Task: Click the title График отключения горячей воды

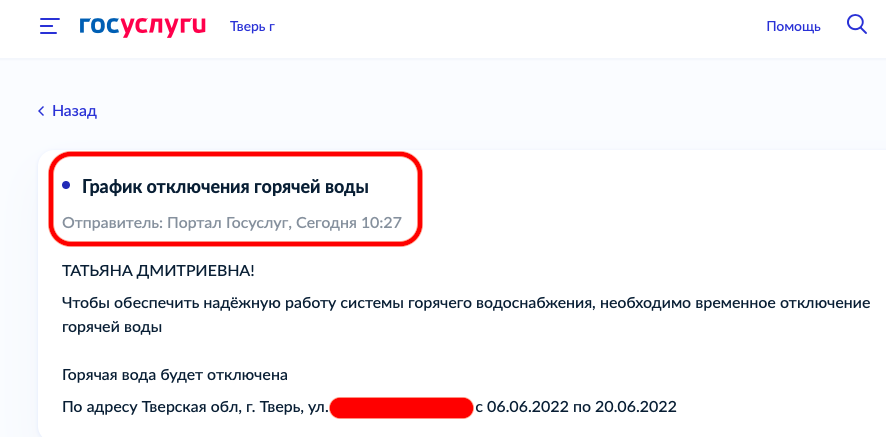Action: coord(225,186)
